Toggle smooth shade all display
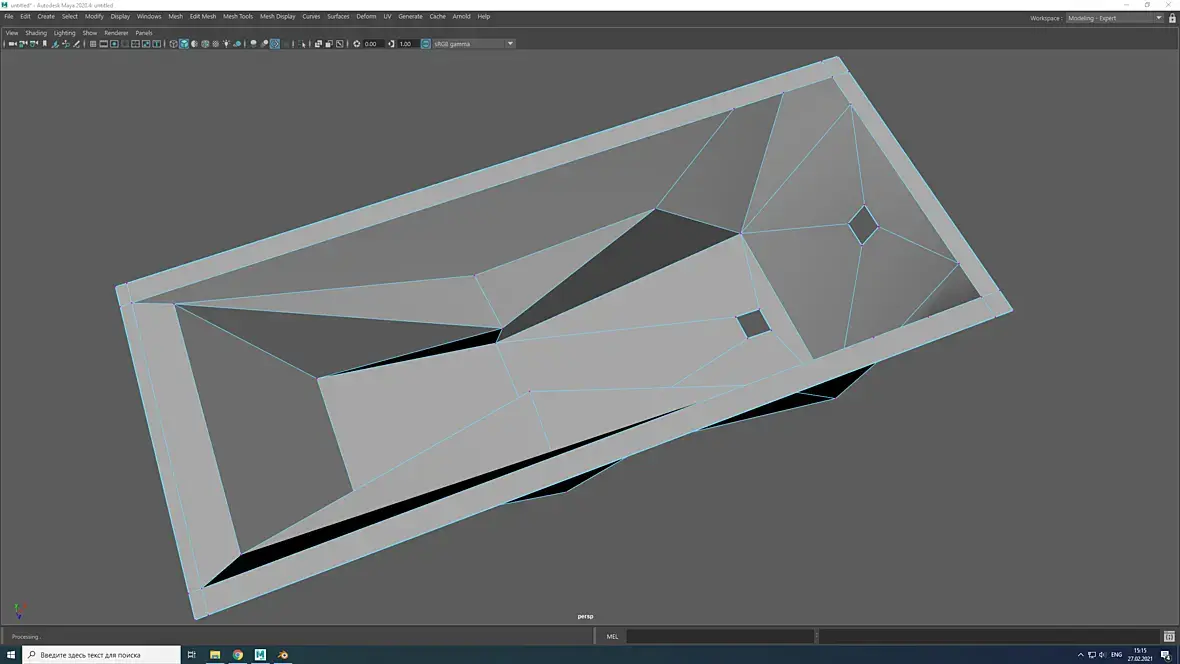 [x=184, y=44]
